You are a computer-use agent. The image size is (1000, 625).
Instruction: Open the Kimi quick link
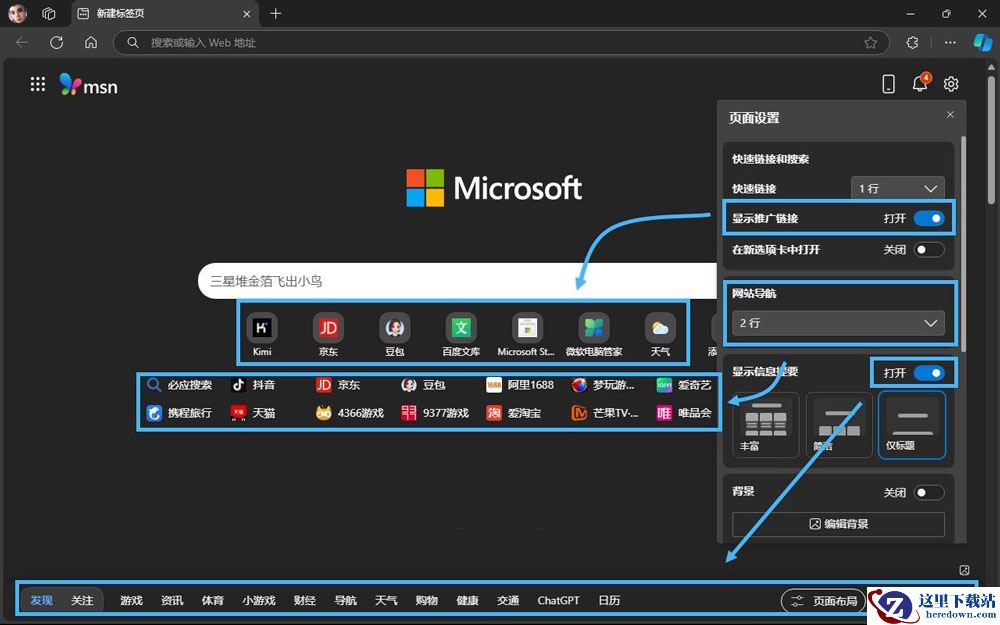[x=262, y=334]
